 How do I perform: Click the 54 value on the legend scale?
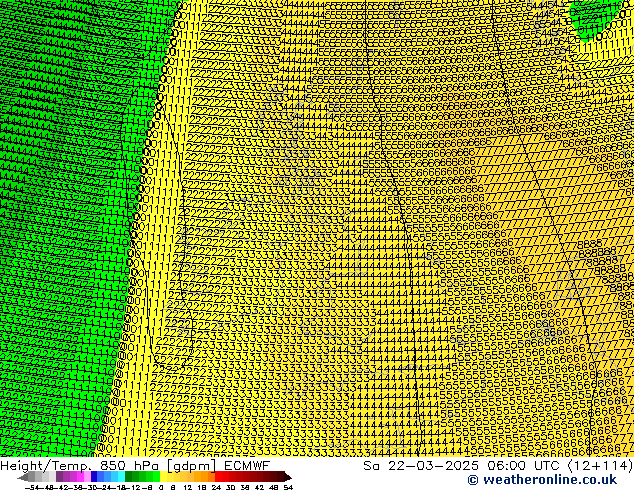click(x=288, y=487)
